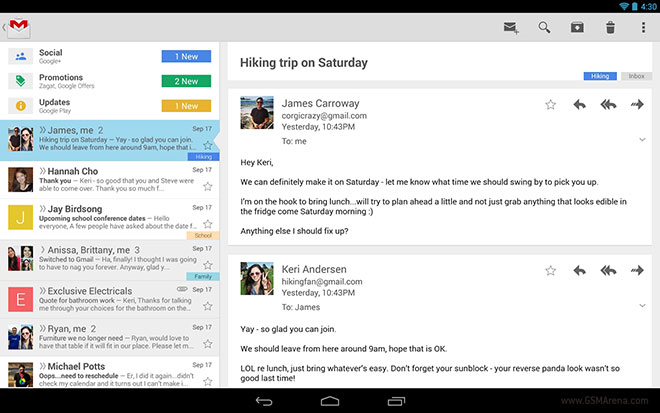Open the overflow menu (three dots)
The image size is (660, 413).
coord(643,28)
